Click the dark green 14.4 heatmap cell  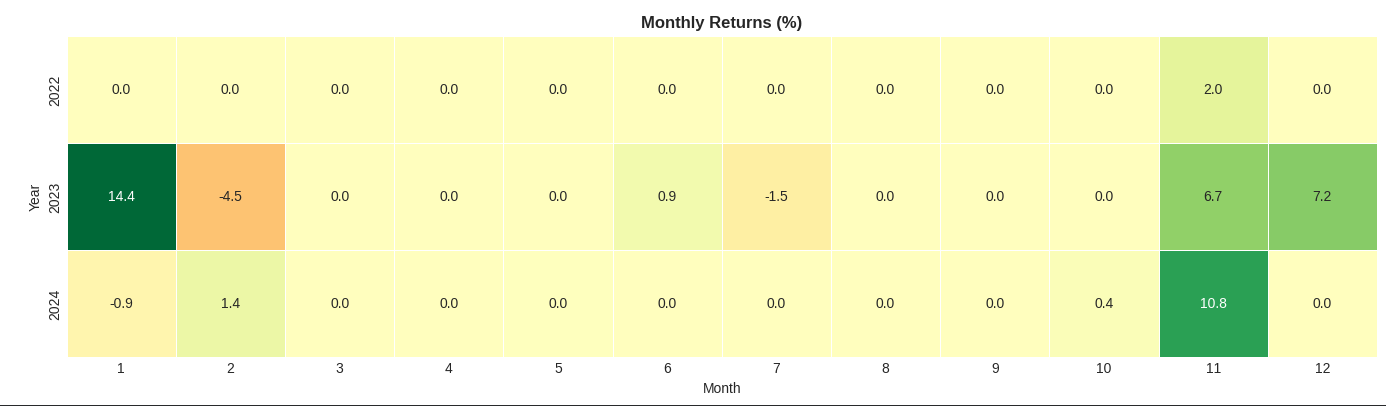point(121,196)
